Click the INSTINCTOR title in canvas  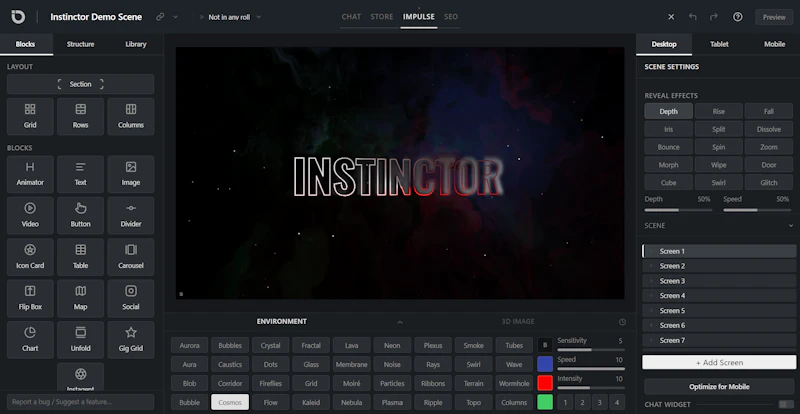click(x=398, y=177)
